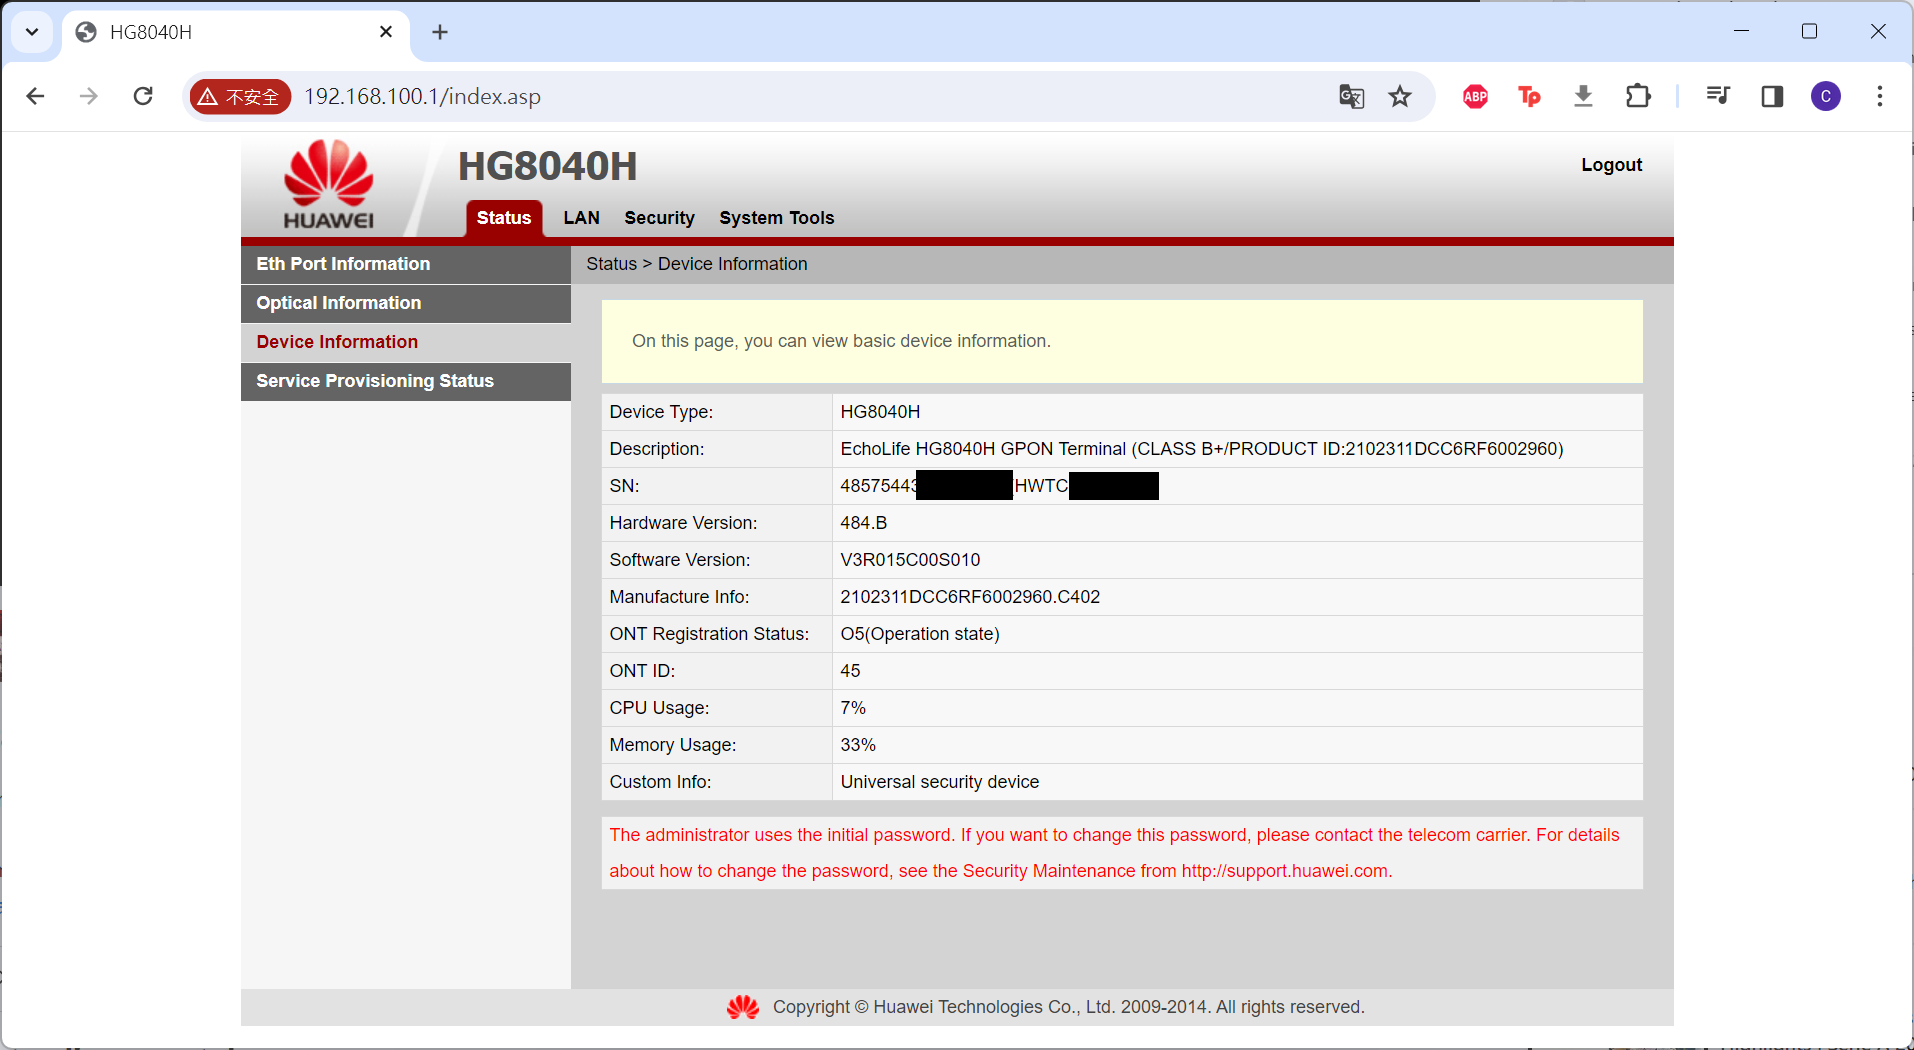1914x1050 pixels.
Task: View the not-secure site warning badge
Action: (x=240, y=96)
